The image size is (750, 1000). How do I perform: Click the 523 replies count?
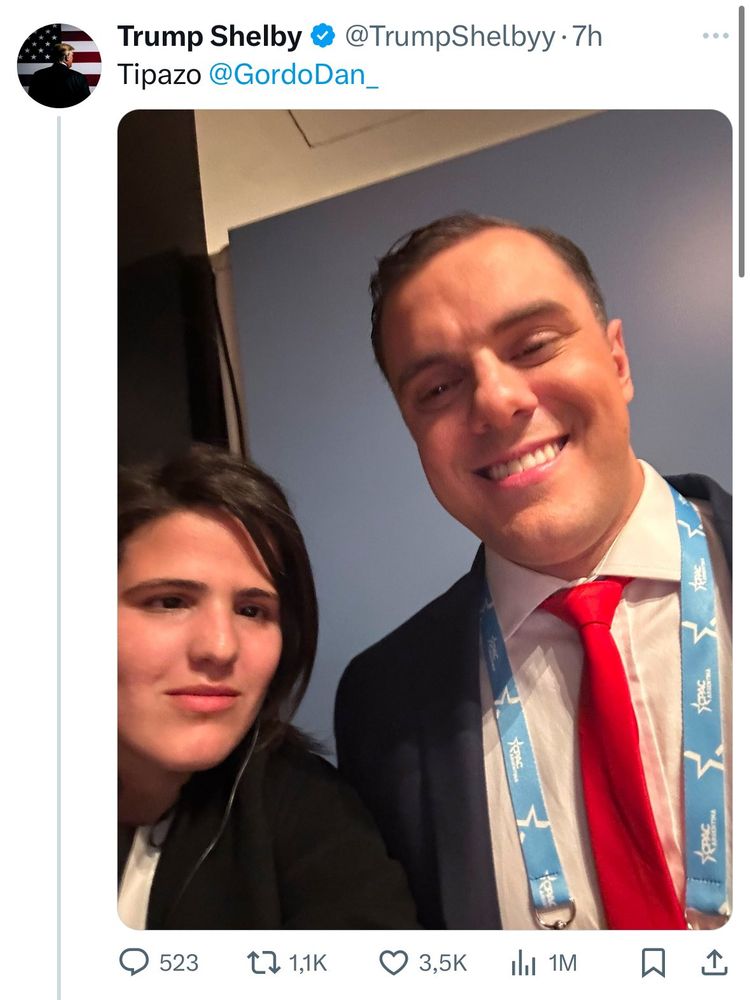179,963
